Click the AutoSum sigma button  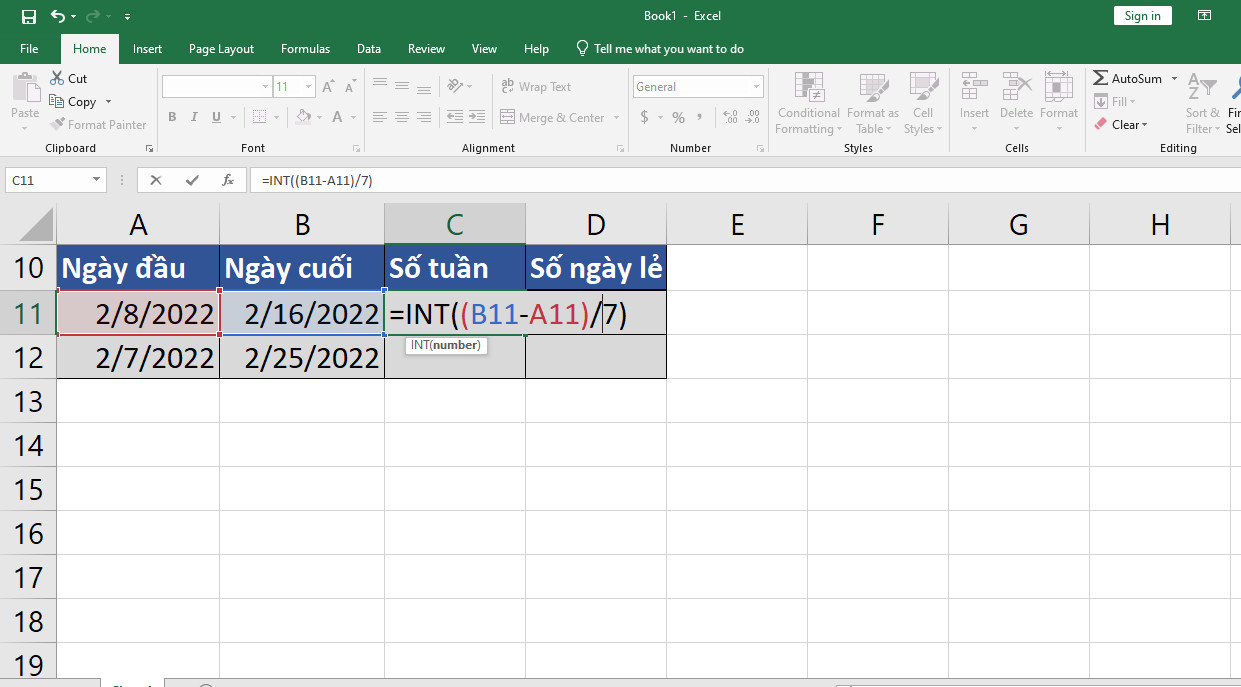pos(1128,78)
